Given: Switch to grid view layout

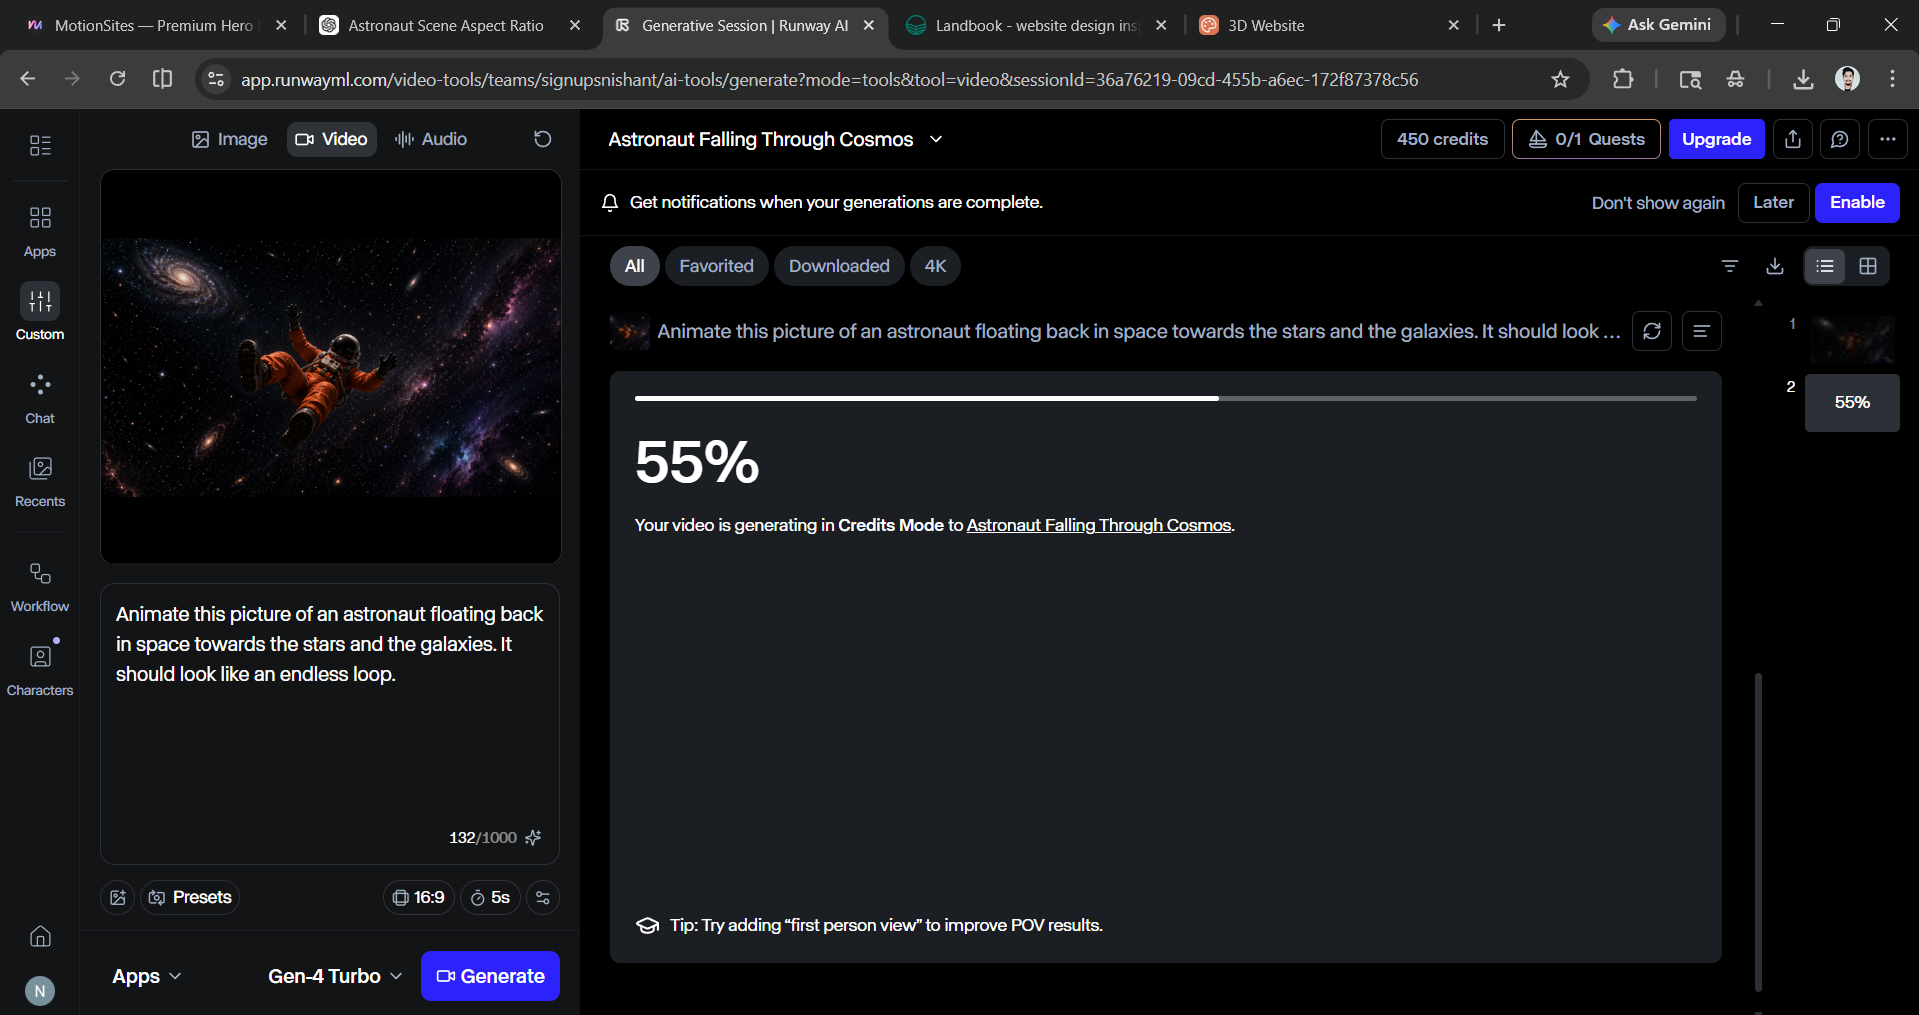Looking at the screenshot, I should tap(1868, 266).
